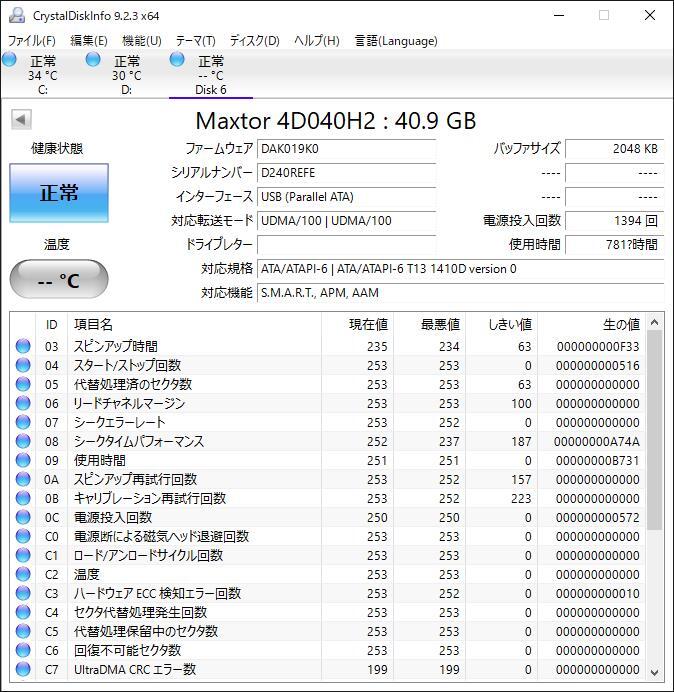The height and width of the screenshot is (692, 674).
Task: Click status icon for 03 スピンアップ時間
Action: (23, 346)
